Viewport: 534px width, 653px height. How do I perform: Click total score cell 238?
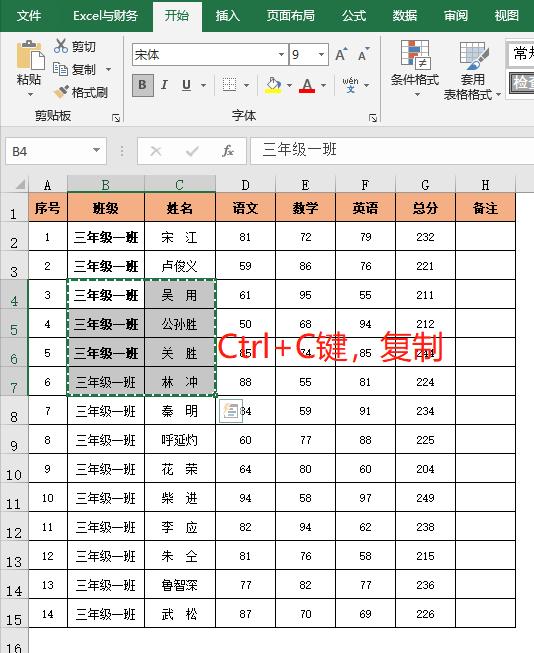(425, 527)
